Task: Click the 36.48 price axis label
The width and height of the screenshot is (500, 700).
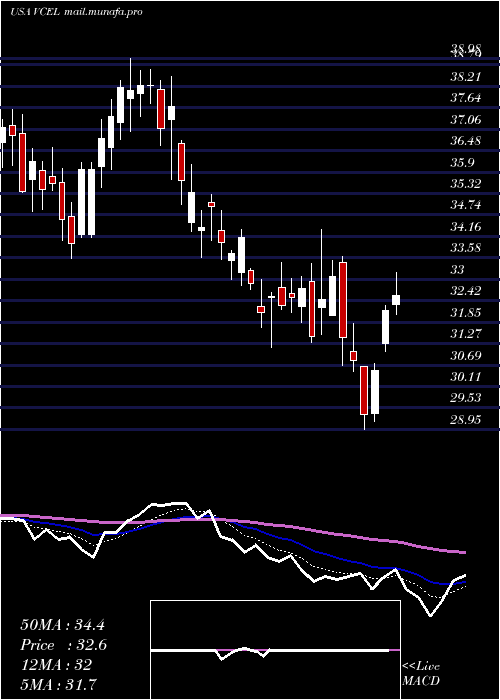Action: pos(466,141)
